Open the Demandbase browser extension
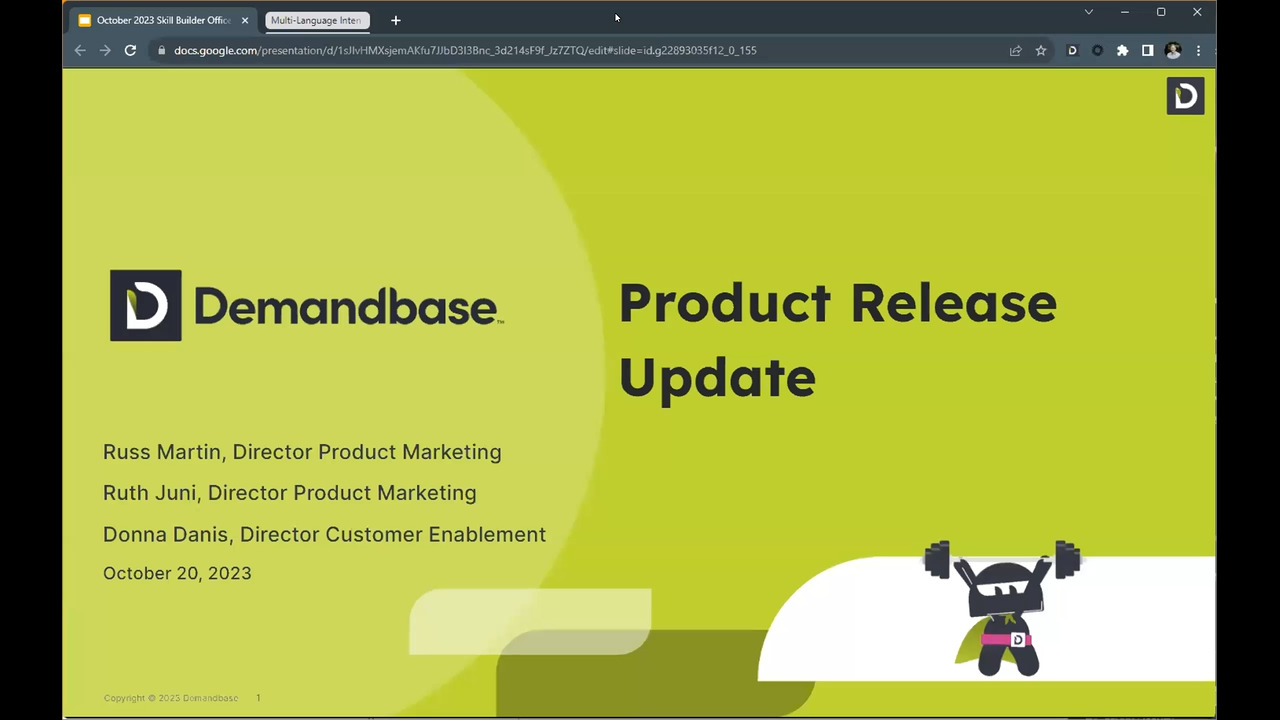1280x720 pixels. click(x=1072, y=50)
